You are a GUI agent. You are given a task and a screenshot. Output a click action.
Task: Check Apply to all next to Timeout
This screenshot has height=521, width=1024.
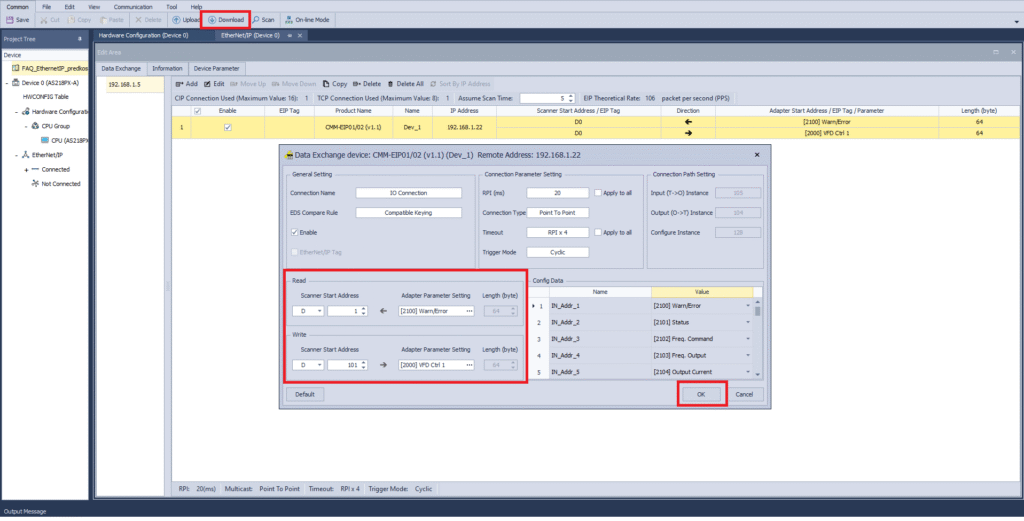(x=596, y=232)
